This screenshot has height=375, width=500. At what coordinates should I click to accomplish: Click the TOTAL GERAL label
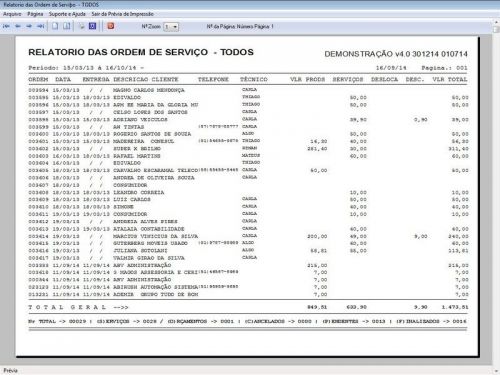[67, 307]
